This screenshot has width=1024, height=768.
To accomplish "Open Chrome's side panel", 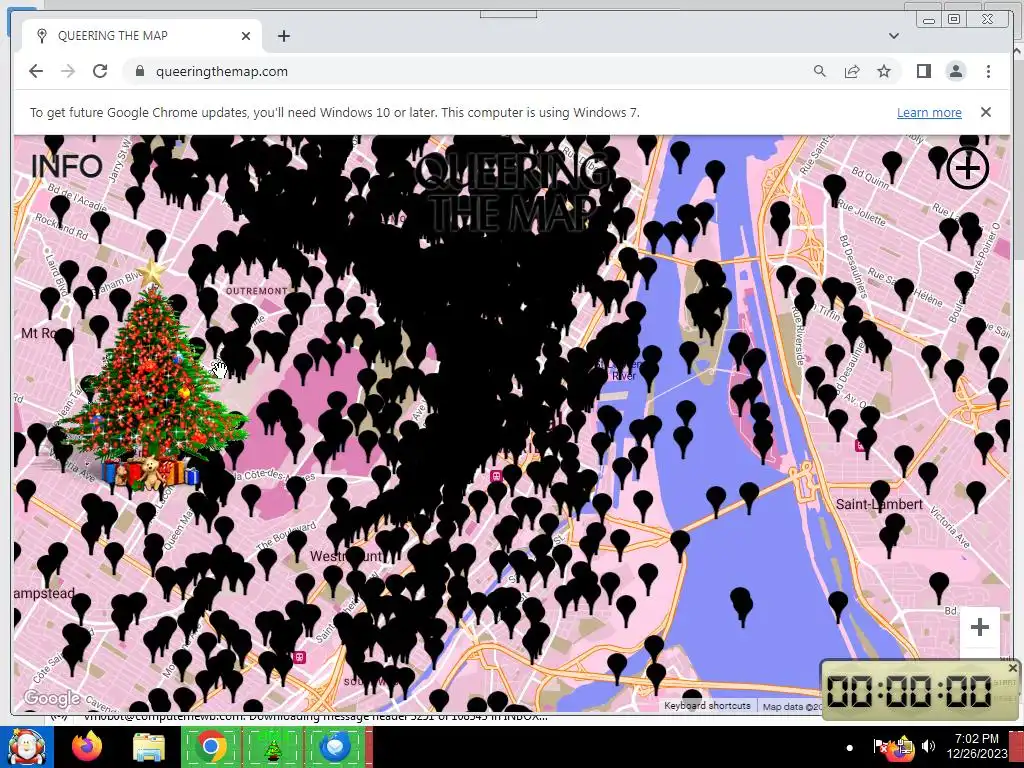I will click(x=923, y=71).
